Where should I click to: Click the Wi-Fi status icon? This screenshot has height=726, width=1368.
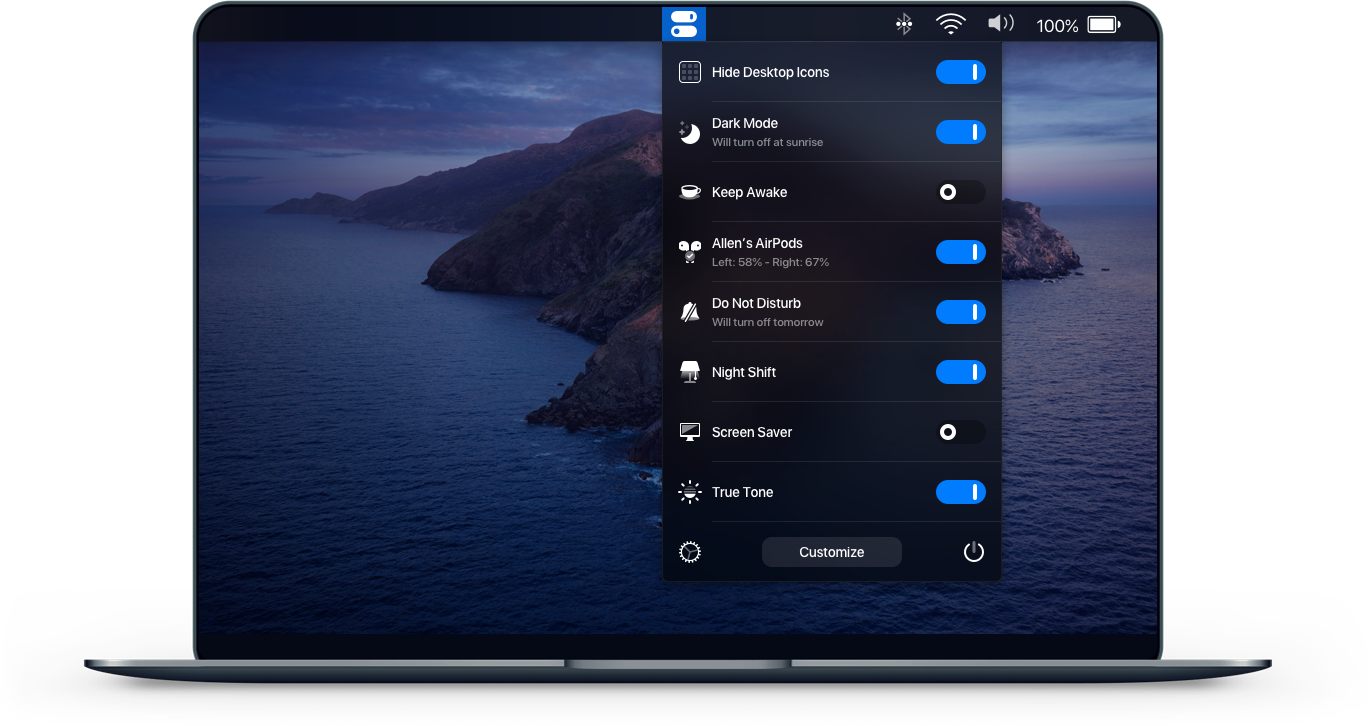point(950,25)
